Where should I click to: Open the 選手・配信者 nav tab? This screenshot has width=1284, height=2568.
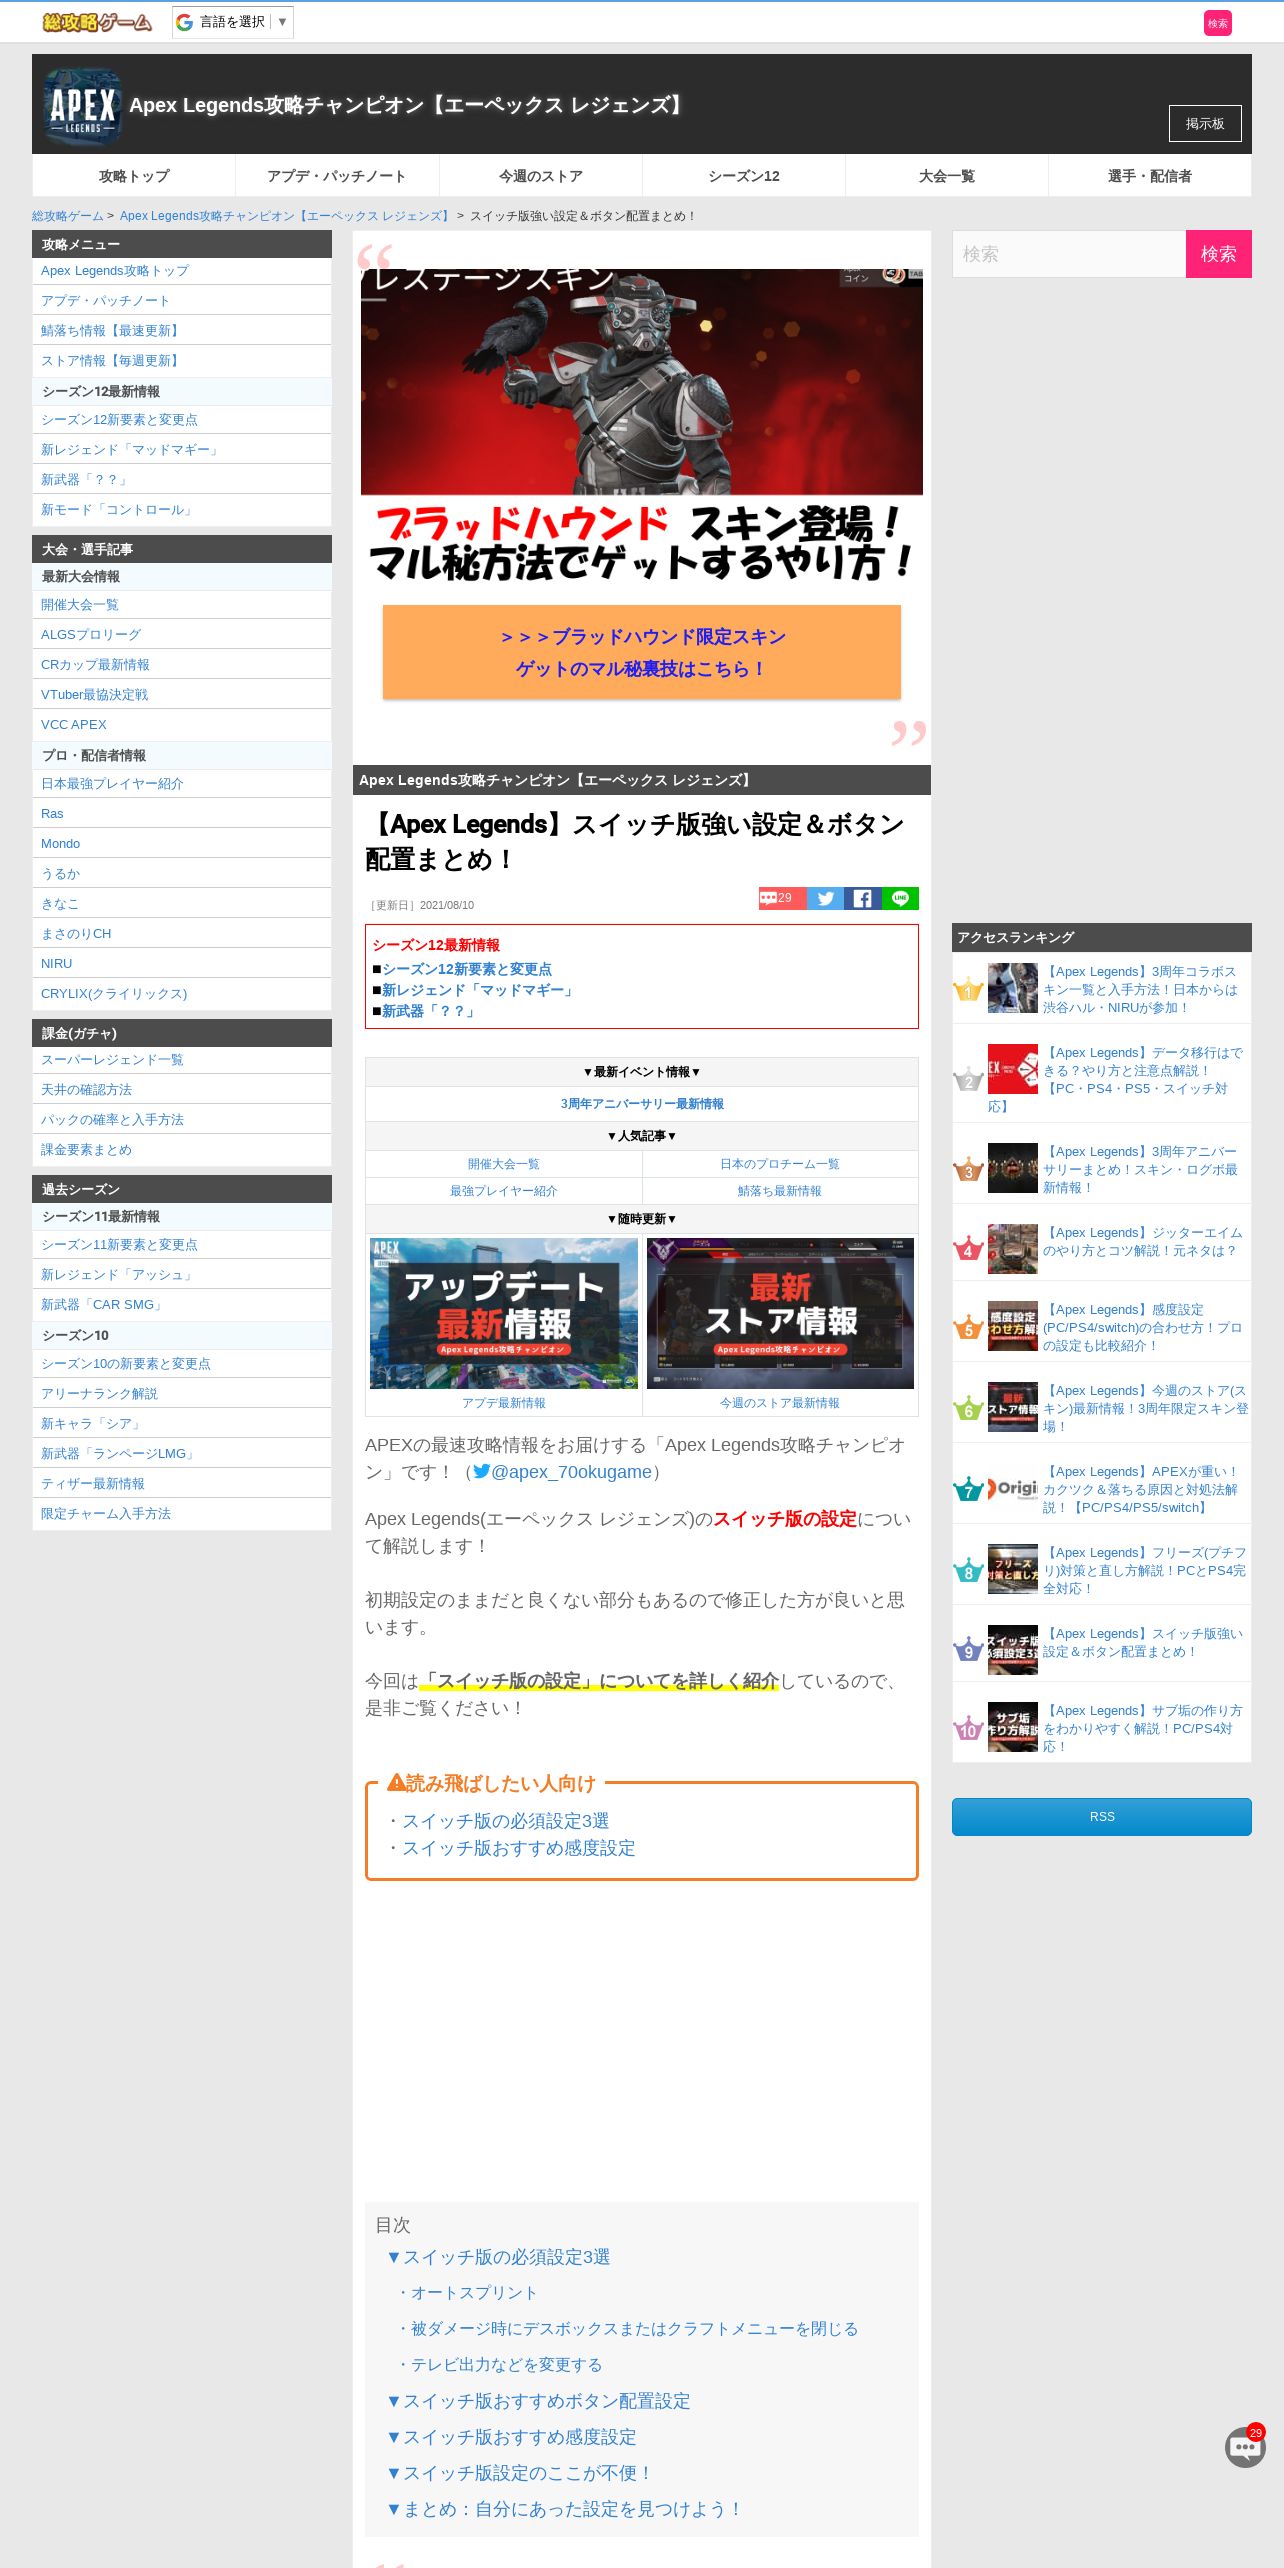click(x=1150, y=176)
